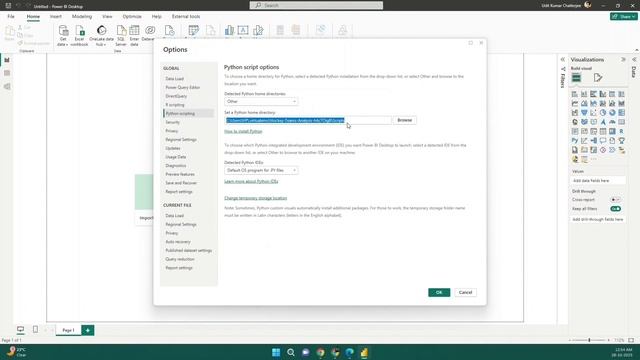Open Detected Python IDEs dropdown
Viewport: 640px width, 360px height.
tap(261, 170)
